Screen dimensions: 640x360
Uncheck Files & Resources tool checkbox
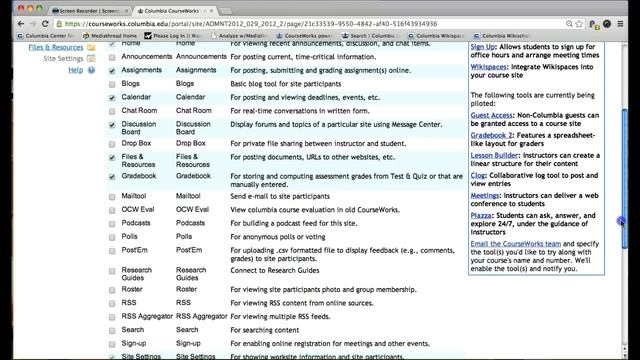(x=112, y=158)
